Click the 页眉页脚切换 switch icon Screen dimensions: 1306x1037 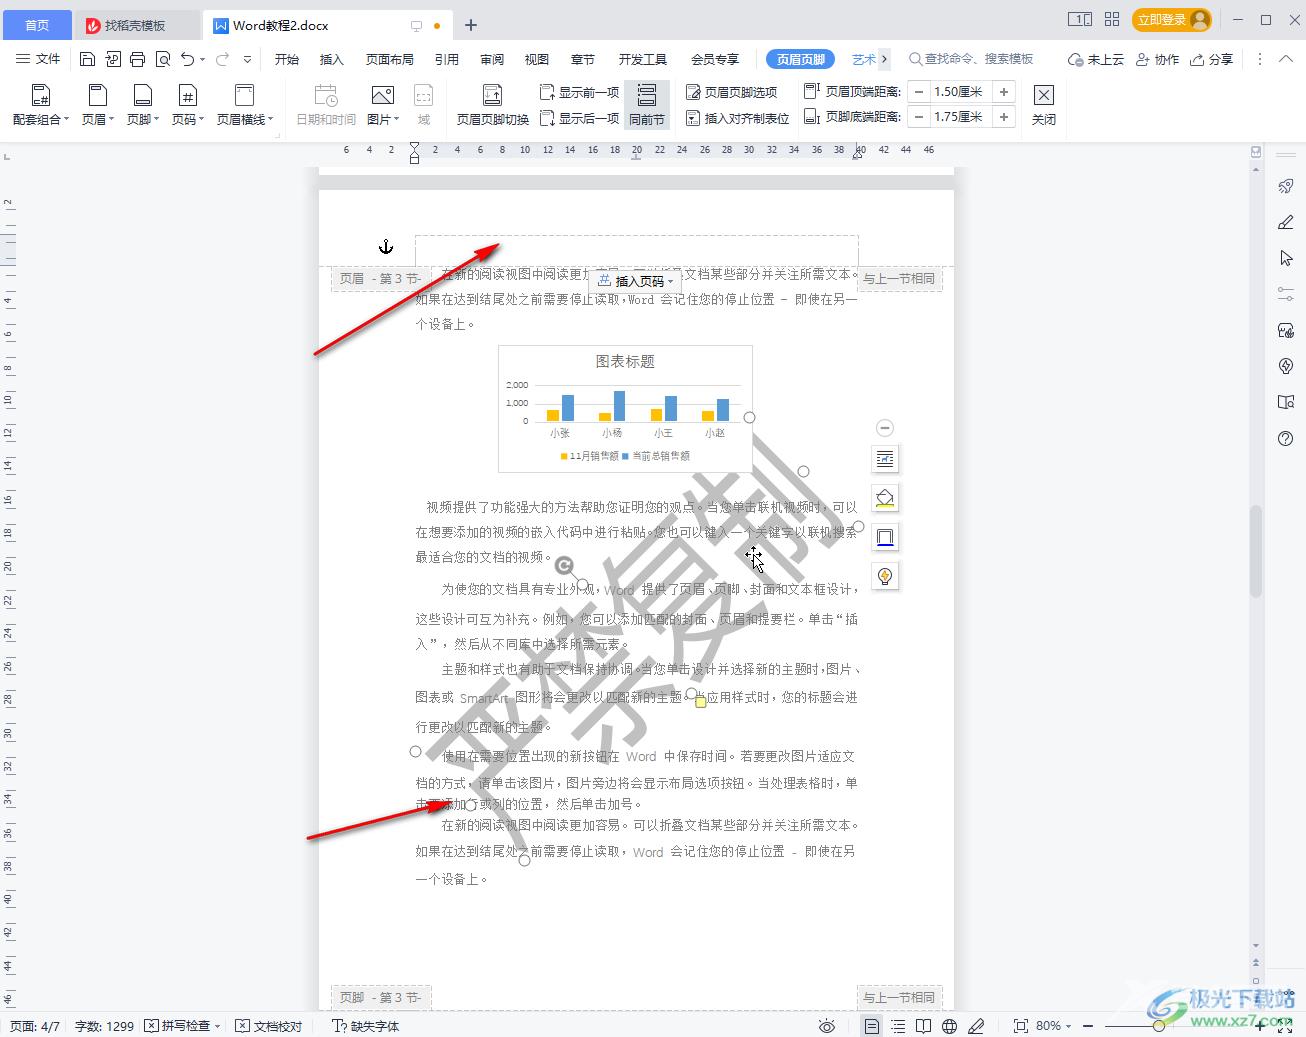[x=493, y=105]
